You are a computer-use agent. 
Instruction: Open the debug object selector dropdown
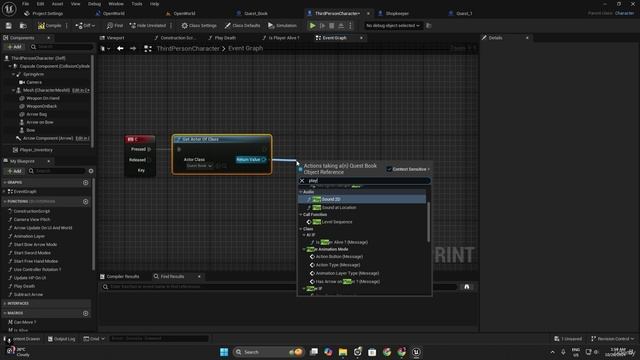point(393,26)
